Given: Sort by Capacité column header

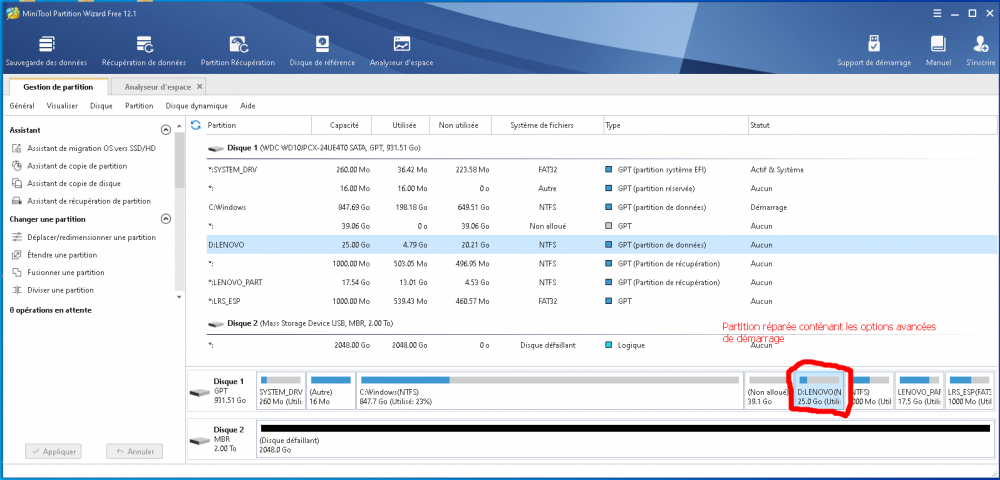Looking at the screenshot, I should tap(344, 125).
